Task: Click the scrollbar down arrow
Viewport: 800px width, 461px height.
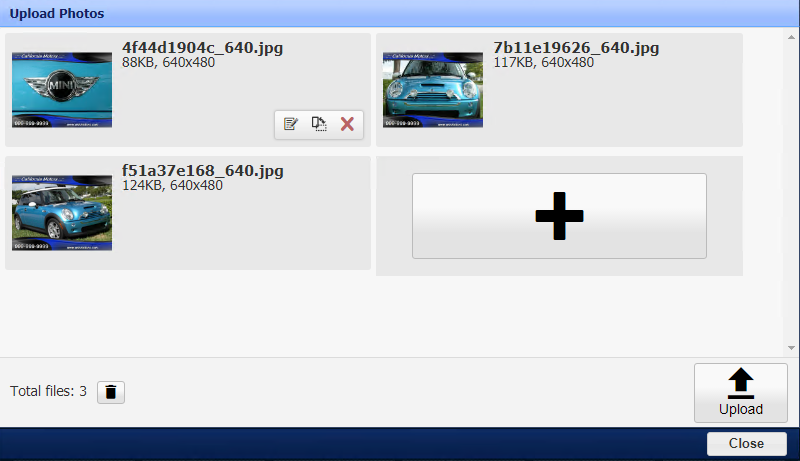Action: [x=791, y=348]
